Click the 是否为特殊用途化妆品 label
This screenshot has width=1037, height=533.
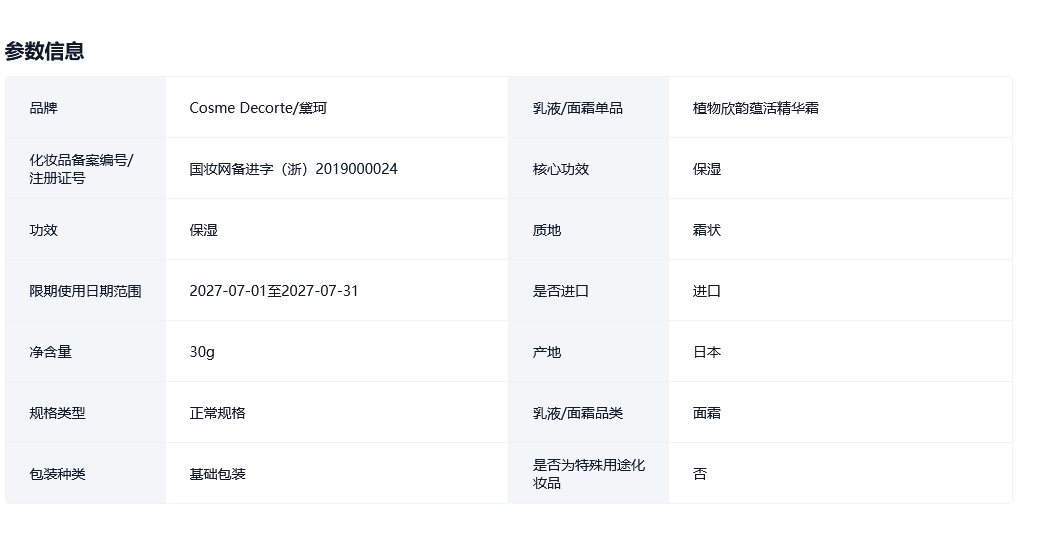click(x=589, y=474)
